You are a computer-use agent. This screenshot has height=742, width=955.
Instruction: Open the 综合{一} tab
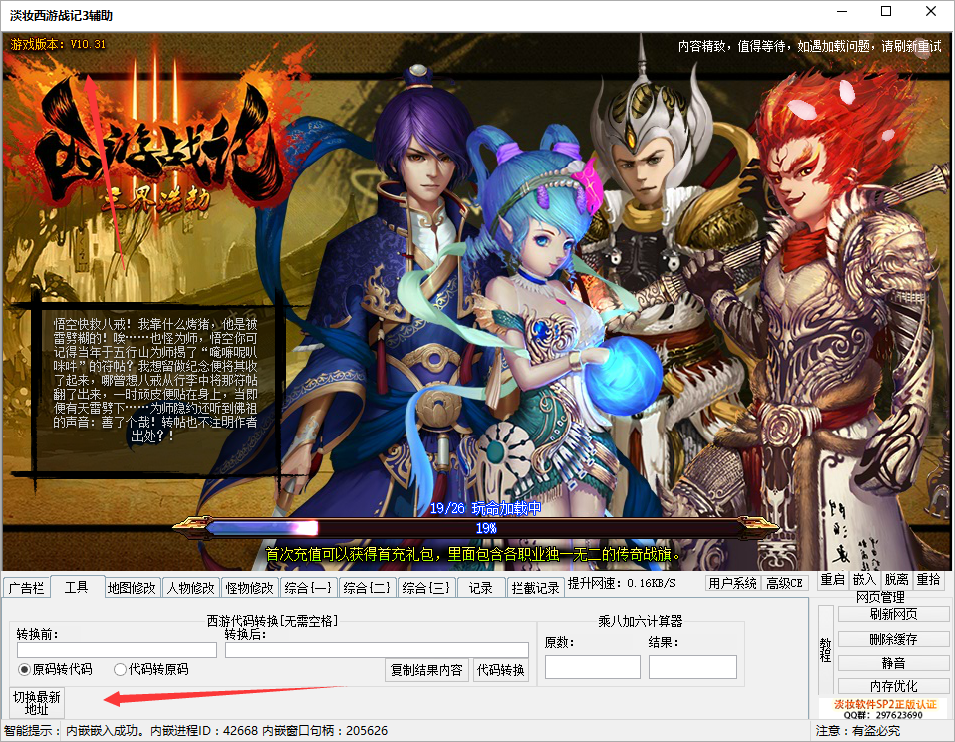coord(308,588)
